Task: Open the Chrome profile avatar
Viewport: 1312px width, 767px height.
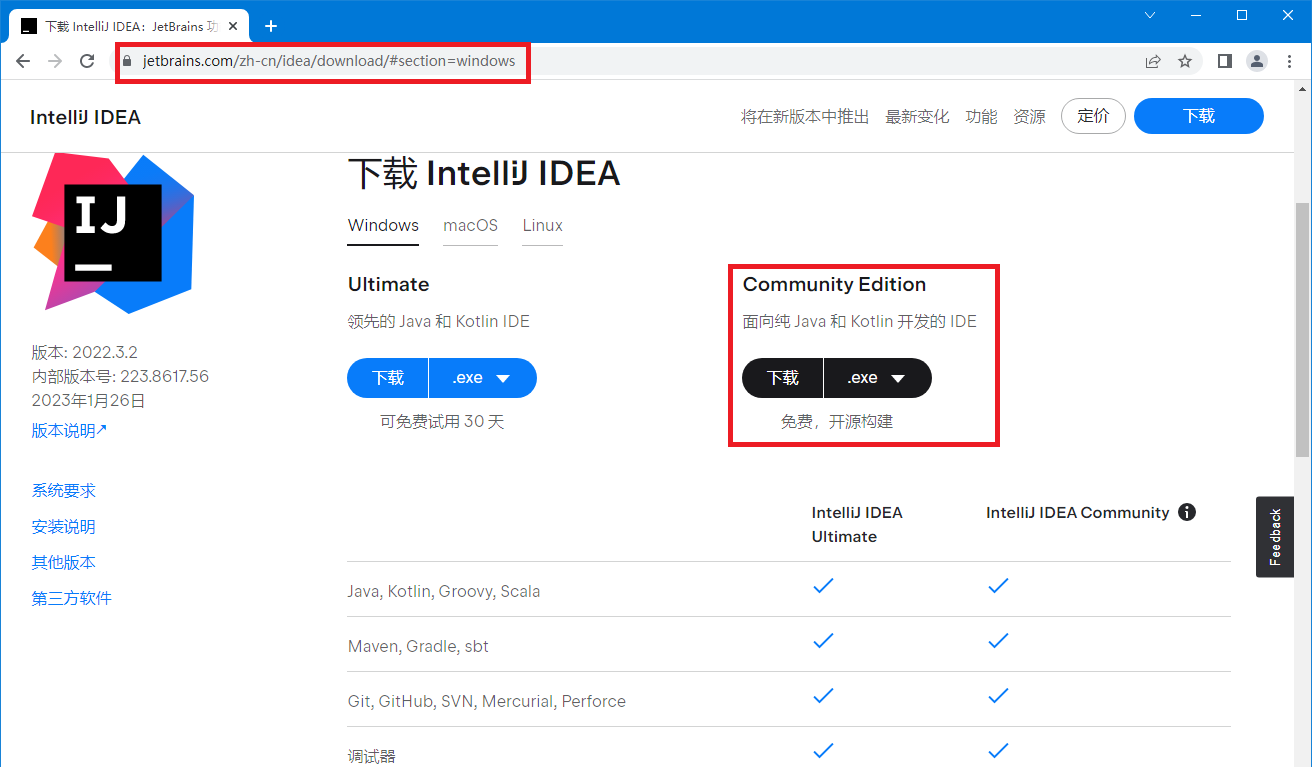Action: click(1257, 61)
